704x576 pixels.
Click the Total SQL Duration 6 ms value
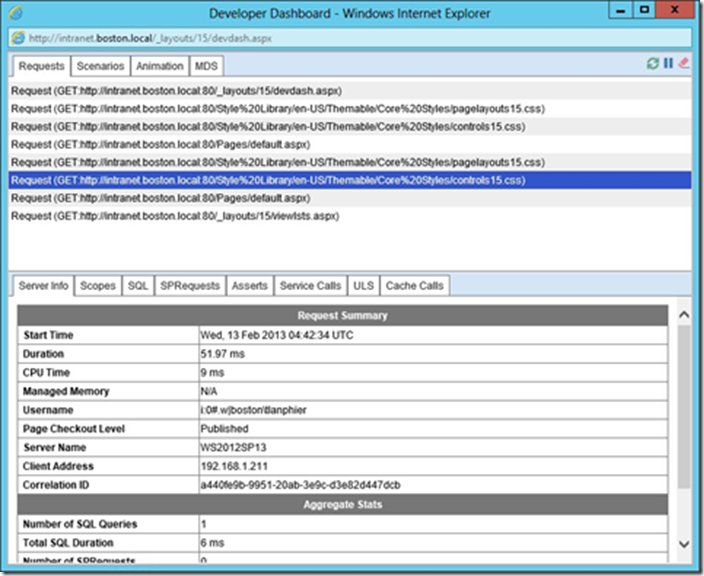click(x=212, y=543)
